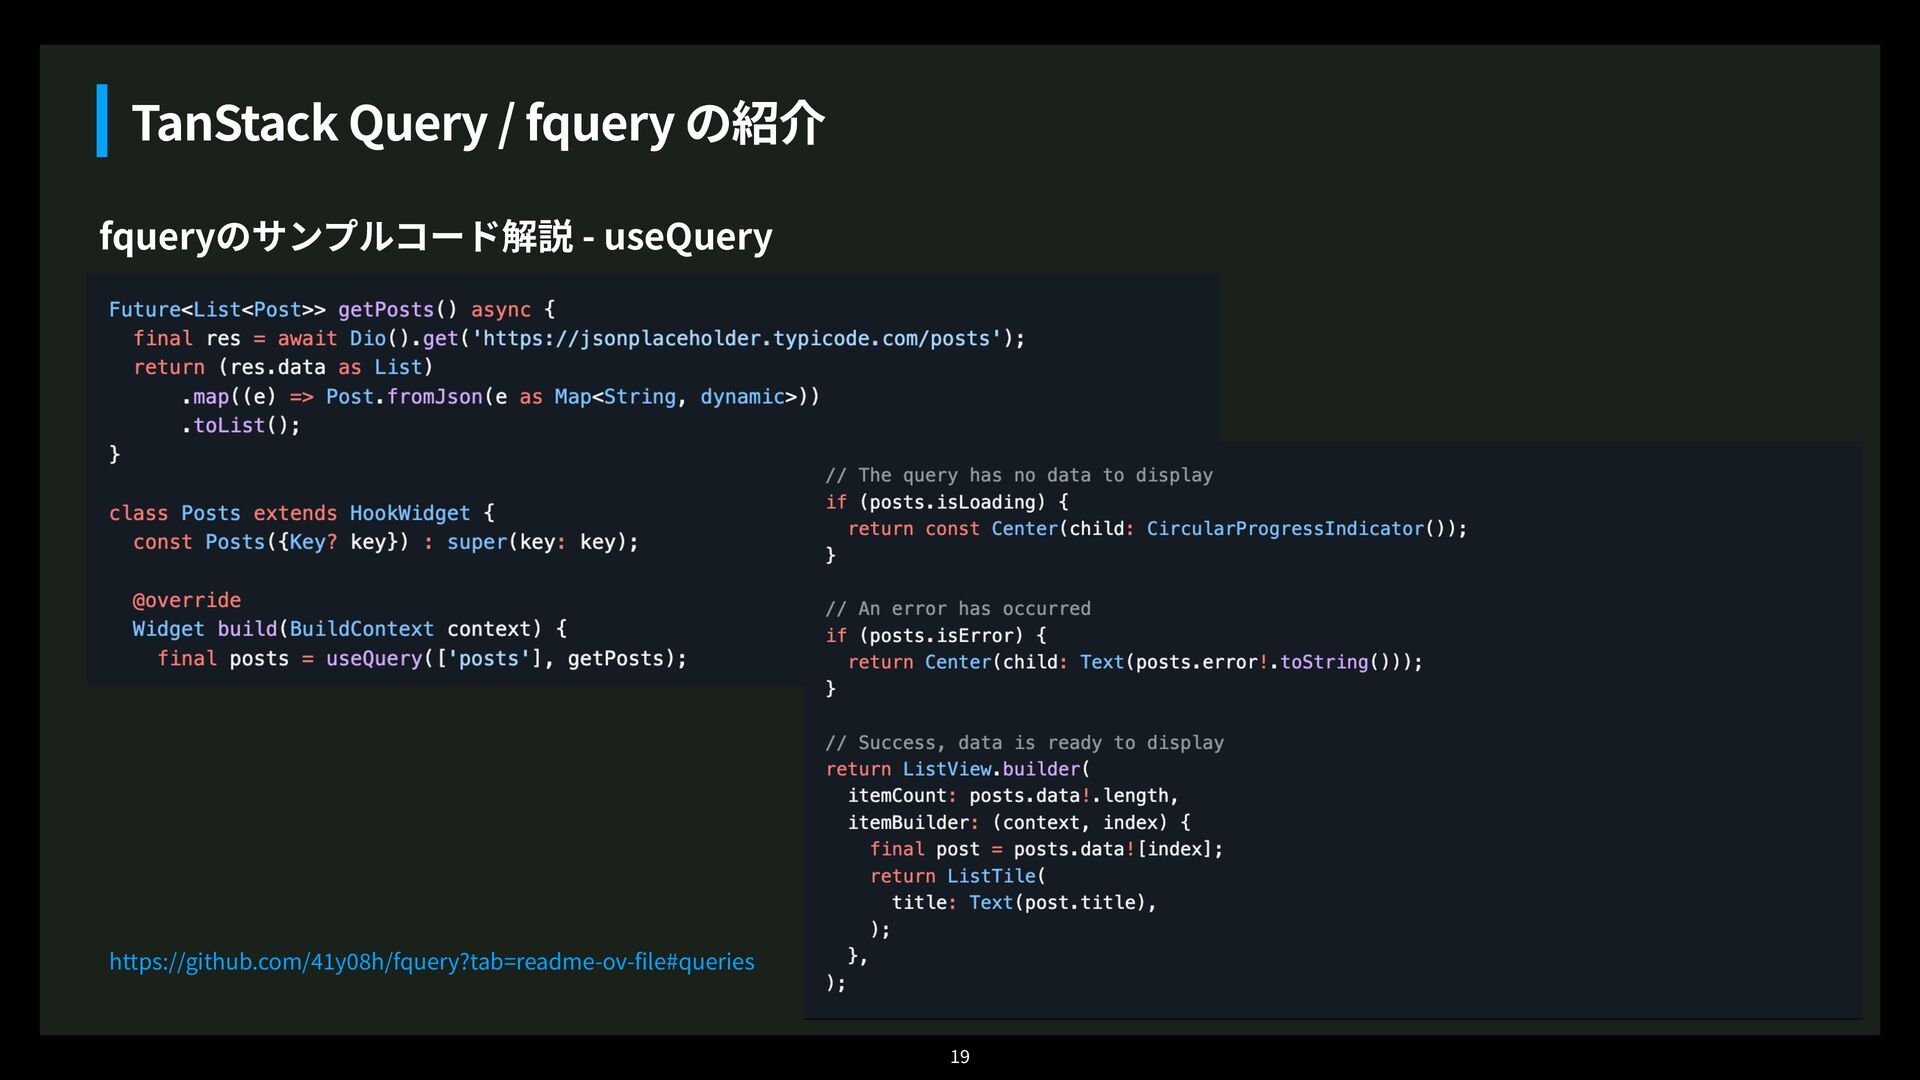Click the '@override' annotation
1920x1080 pixels.
[187, 600]
